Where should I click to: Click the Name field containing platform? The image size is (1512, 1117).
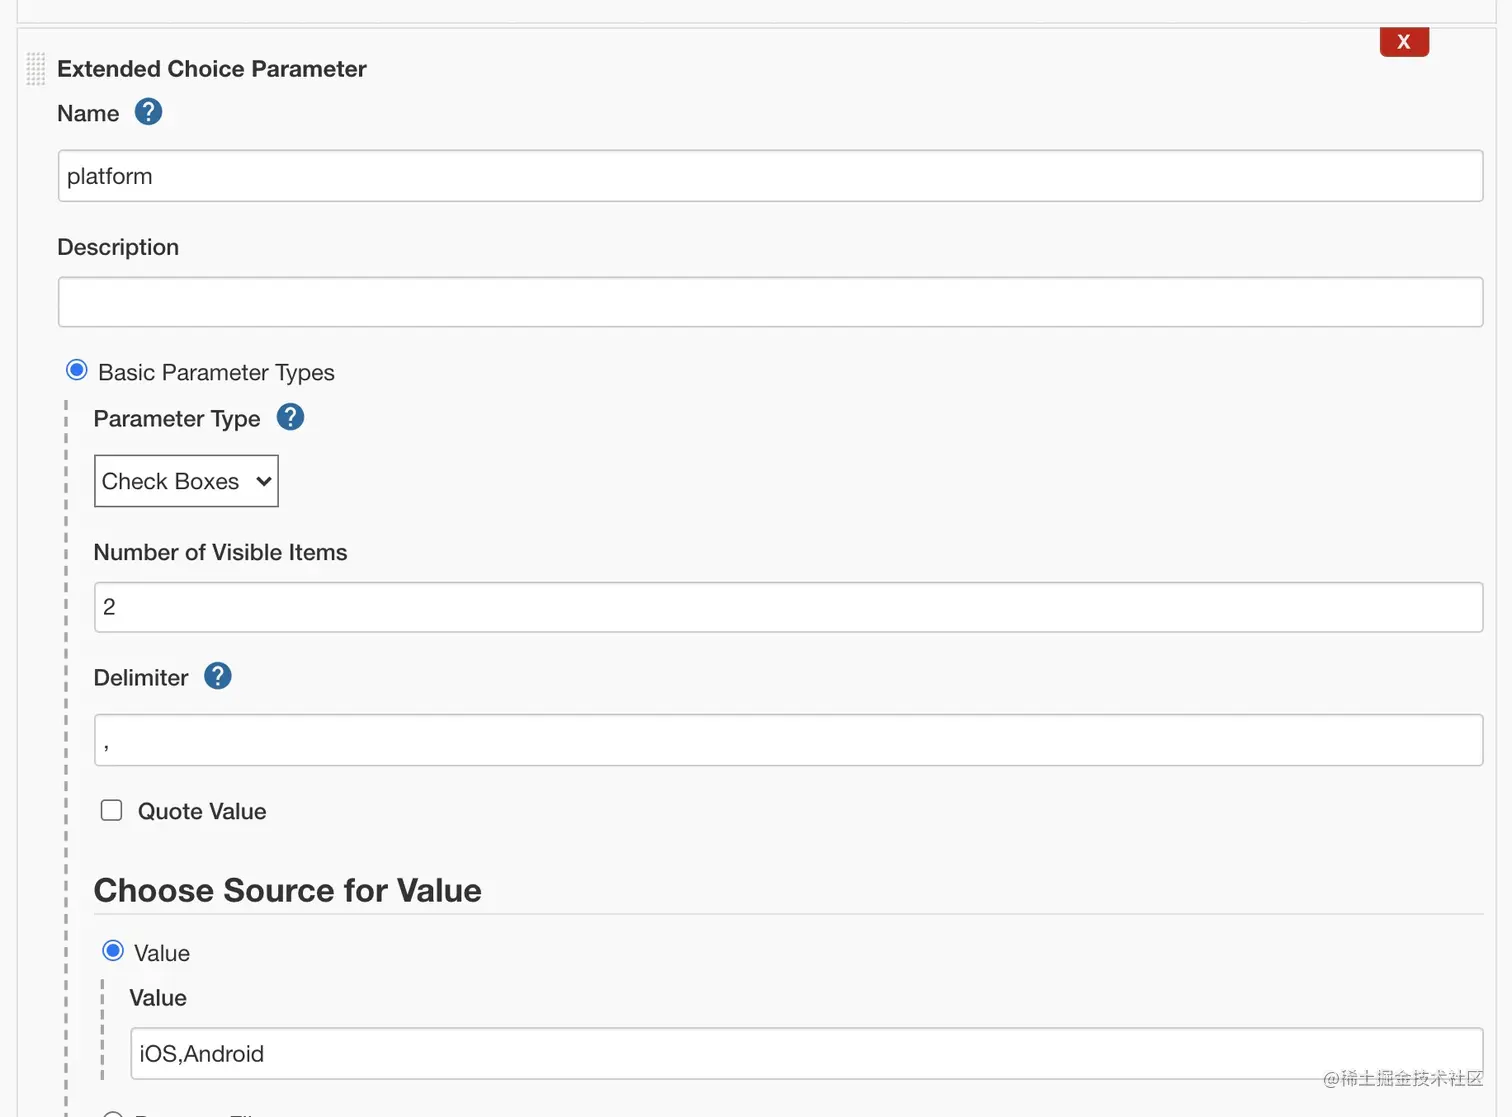(770, 176)
